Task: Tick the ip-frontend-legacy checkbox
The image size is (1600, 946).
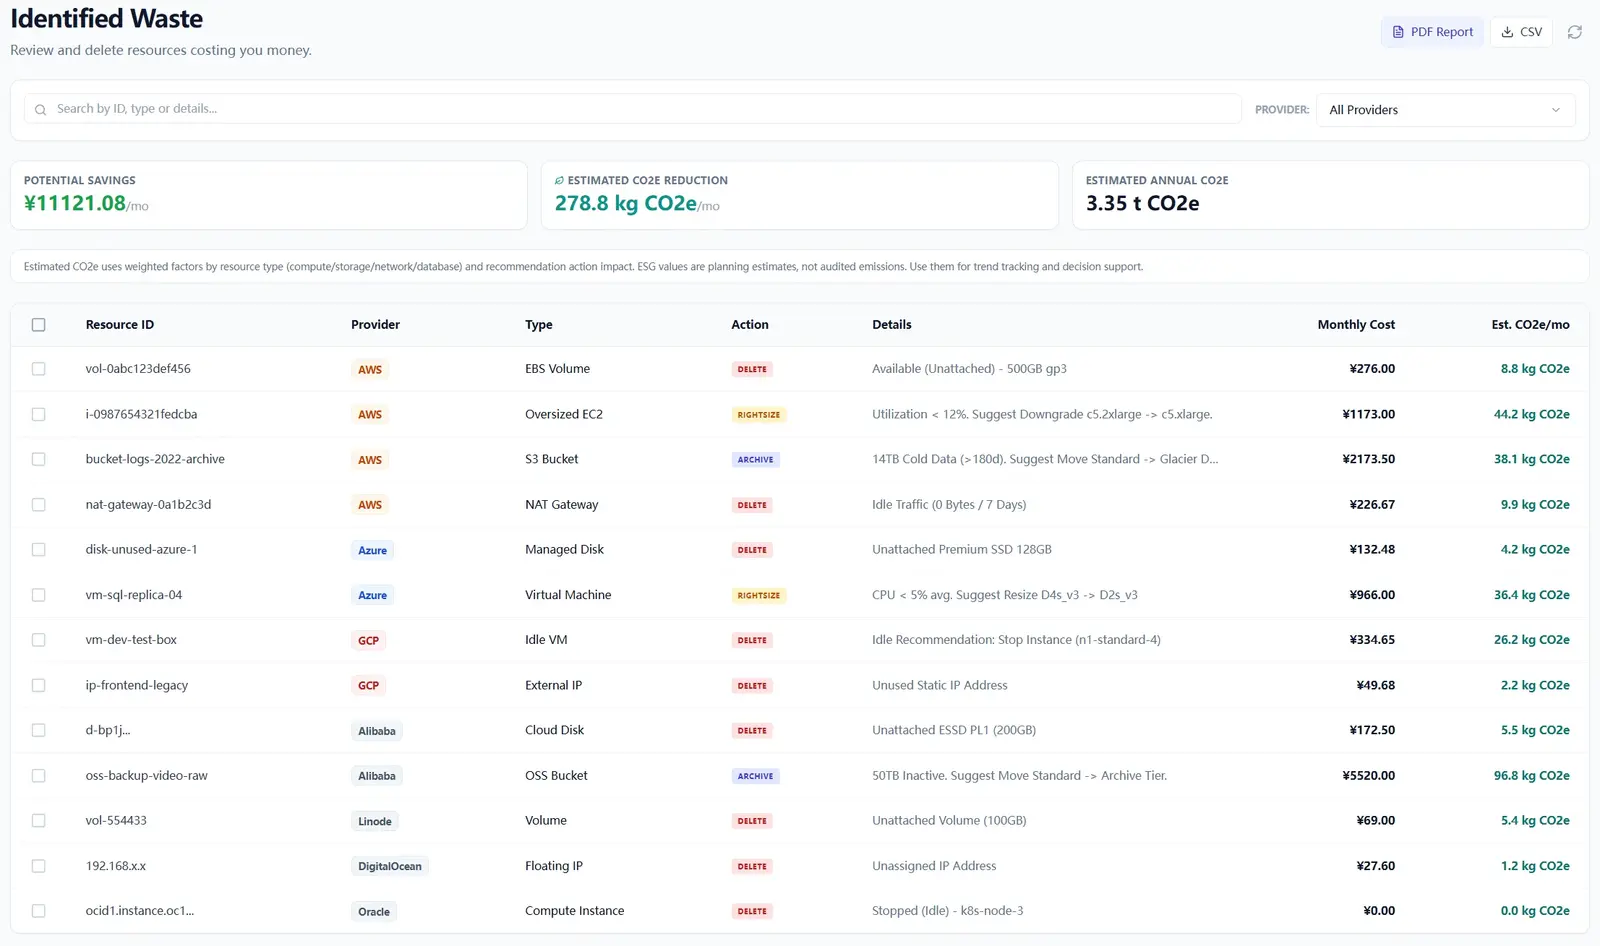Action: [39, 685]
